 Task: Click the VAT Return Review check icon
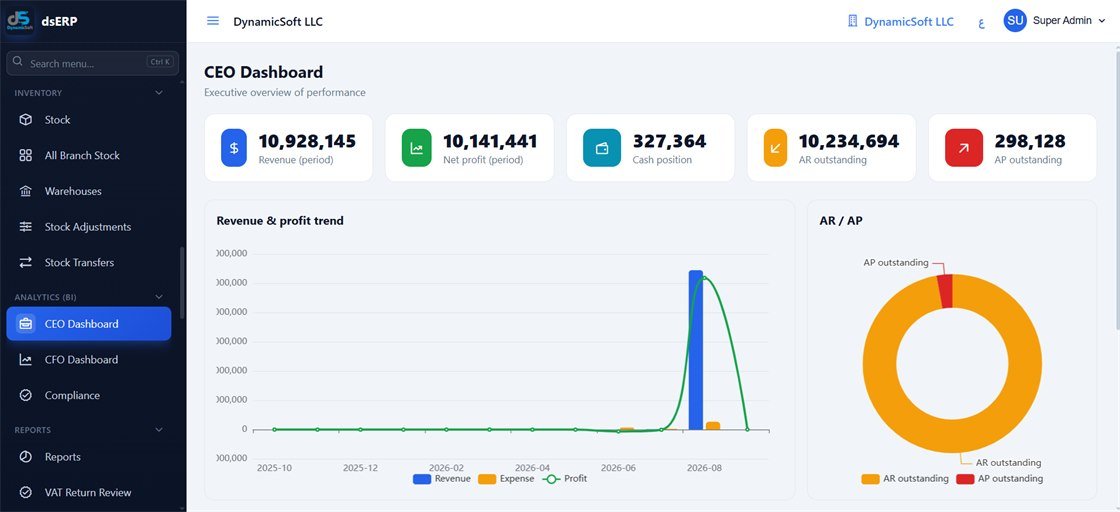click(x=26, y=493)
